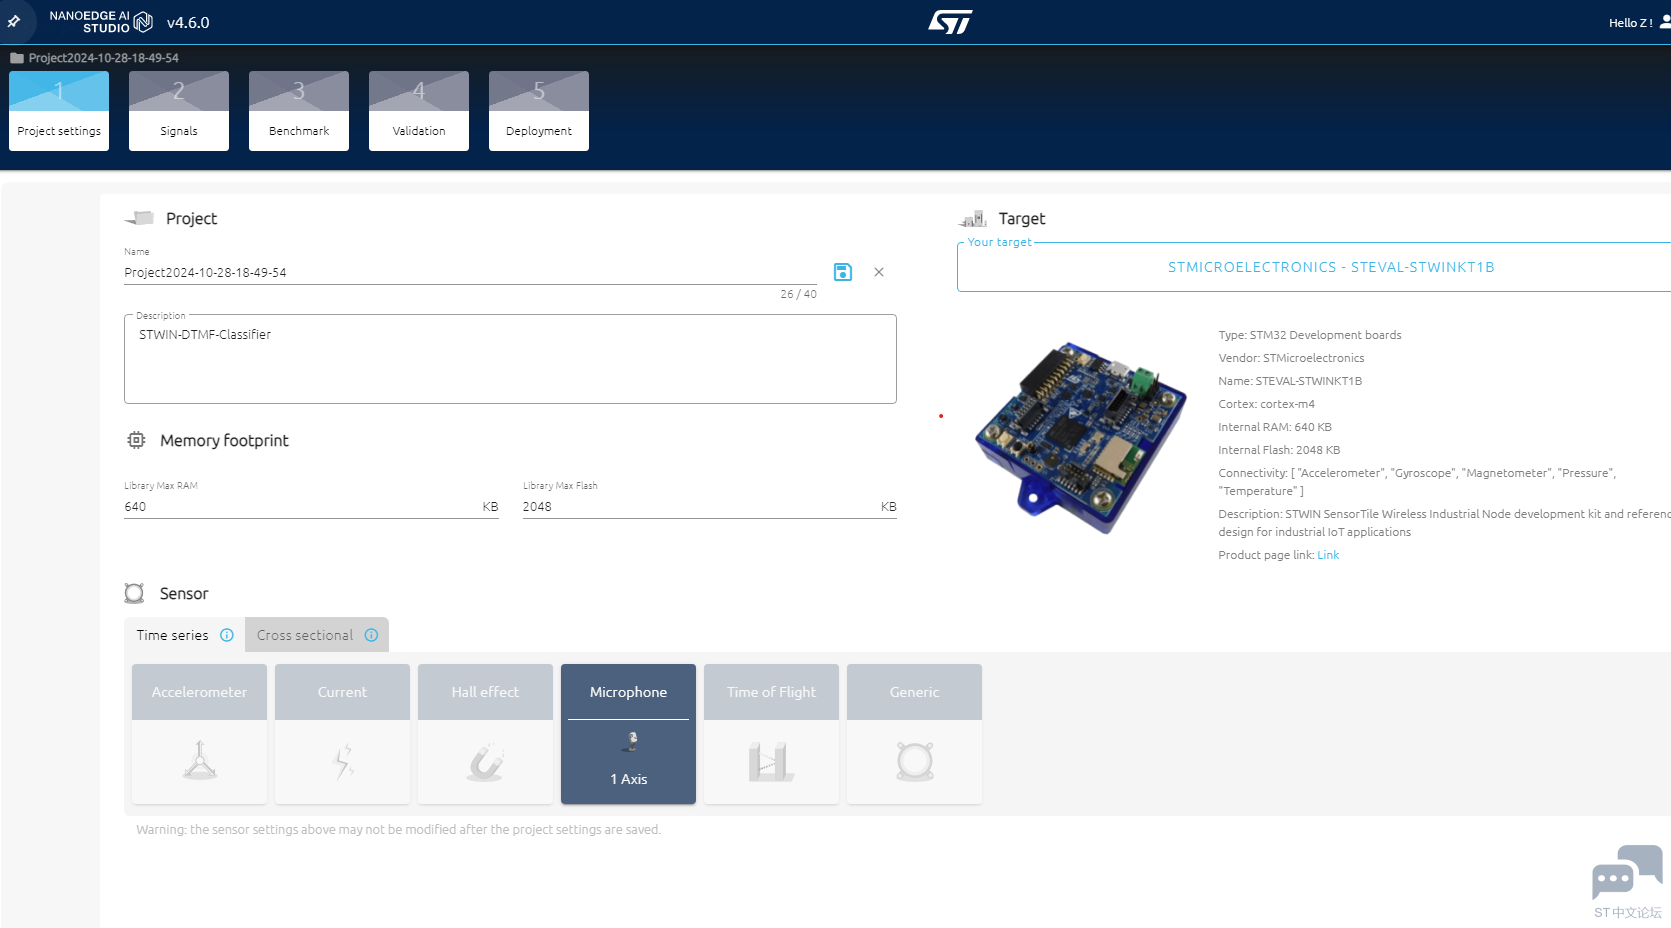The image size is (1671, 928).
Task: Switch to the Cross sectional tab
Action: pyautogui.click(x=317, y=635)
